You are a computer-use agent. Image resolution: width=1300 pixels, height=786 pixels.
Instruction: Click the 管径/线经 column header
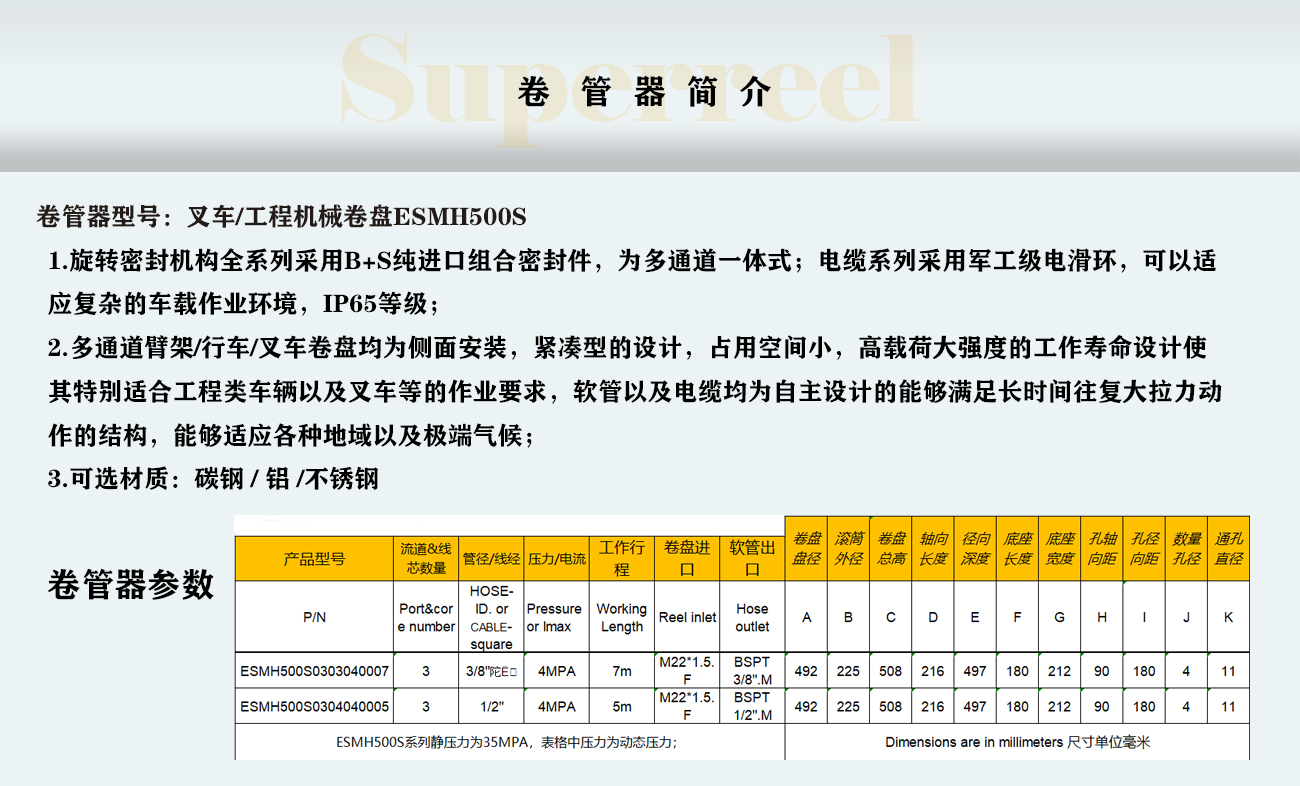pos(491,559)
